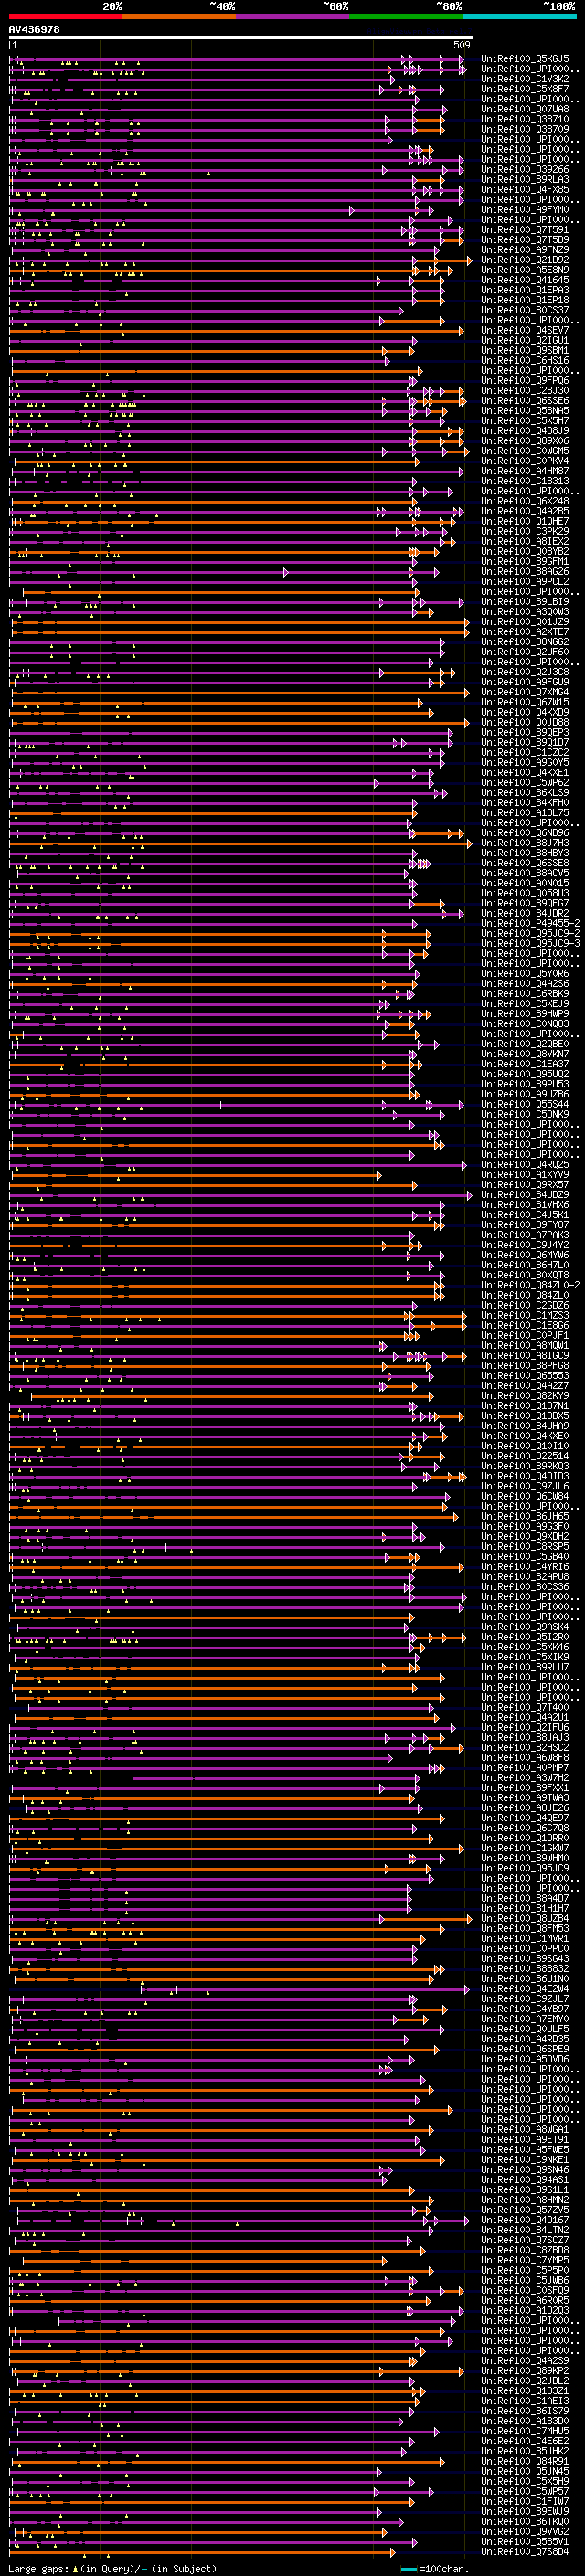This screenshot has width=585, height=2576.
Task: Click the orange ~40% identity legend bar
Action: (179, 16)
